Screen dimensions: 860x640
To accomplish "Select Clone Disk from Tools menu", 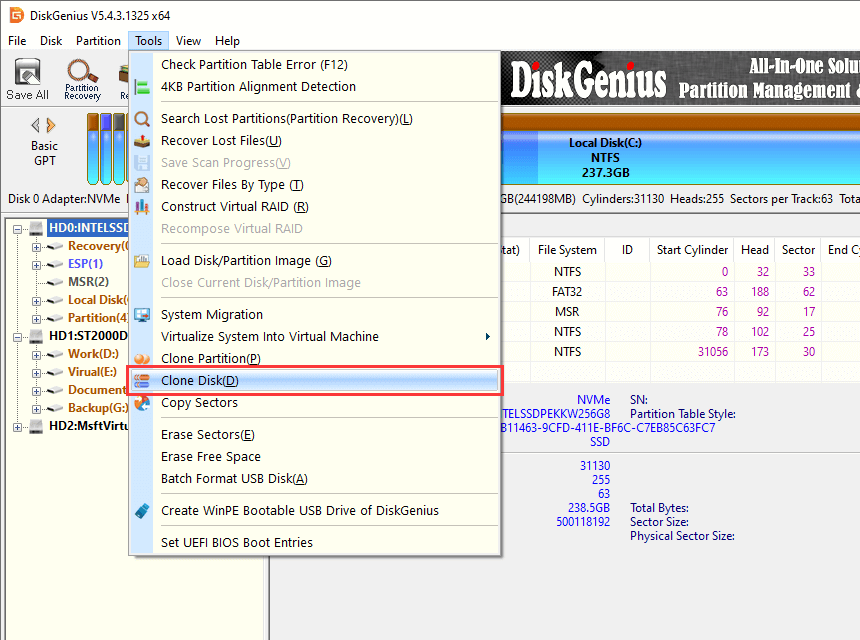I will [x=200, y=381].
